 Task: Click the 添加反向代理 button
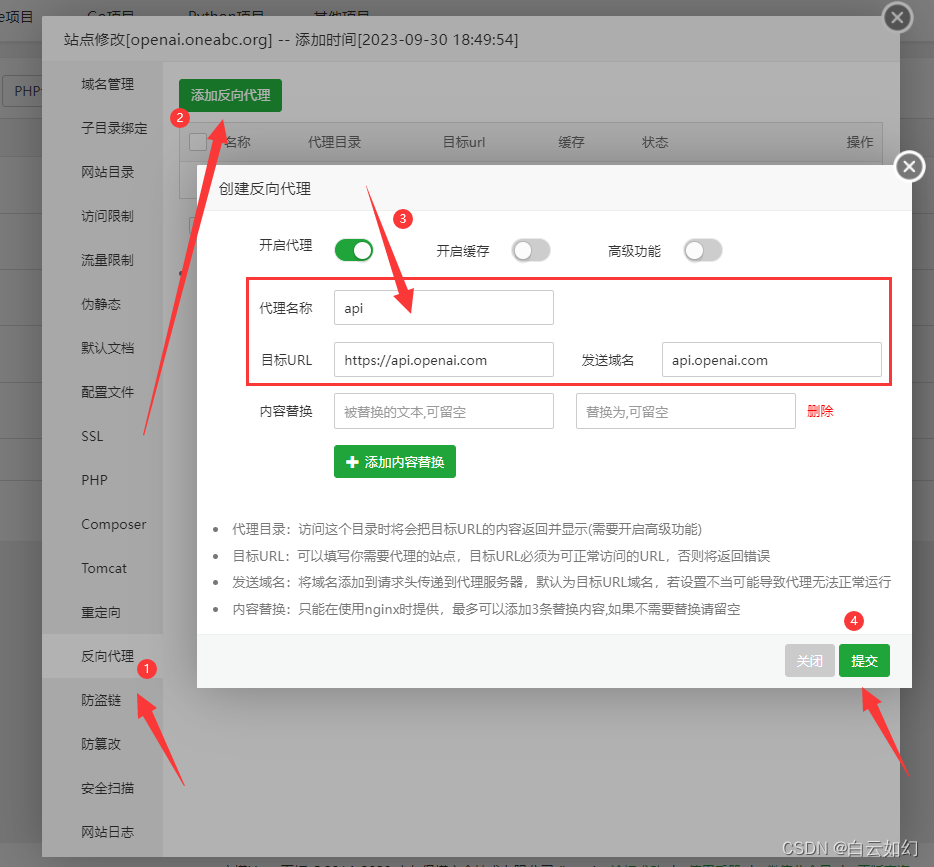230,95
